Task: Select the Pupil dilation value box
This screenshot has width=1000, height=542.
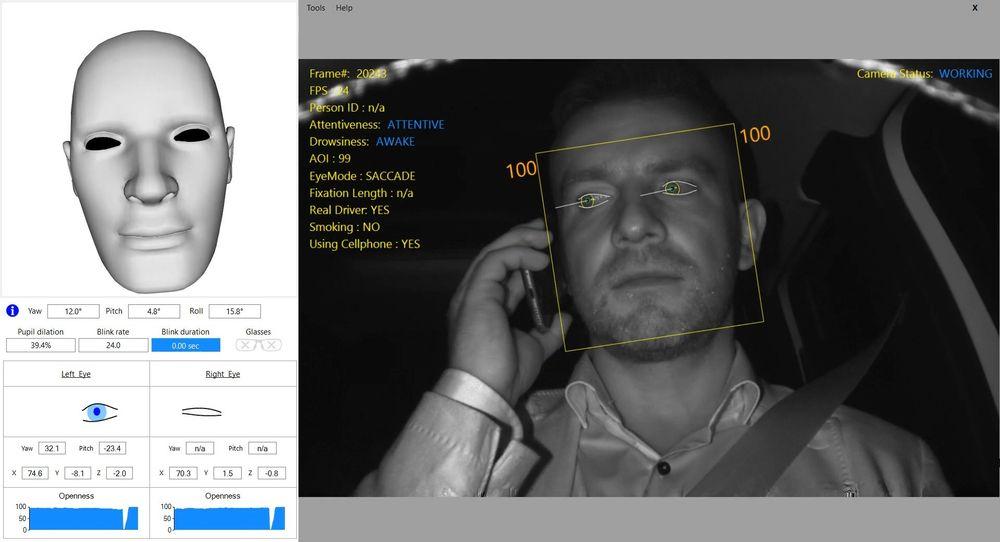Action: 40,345
